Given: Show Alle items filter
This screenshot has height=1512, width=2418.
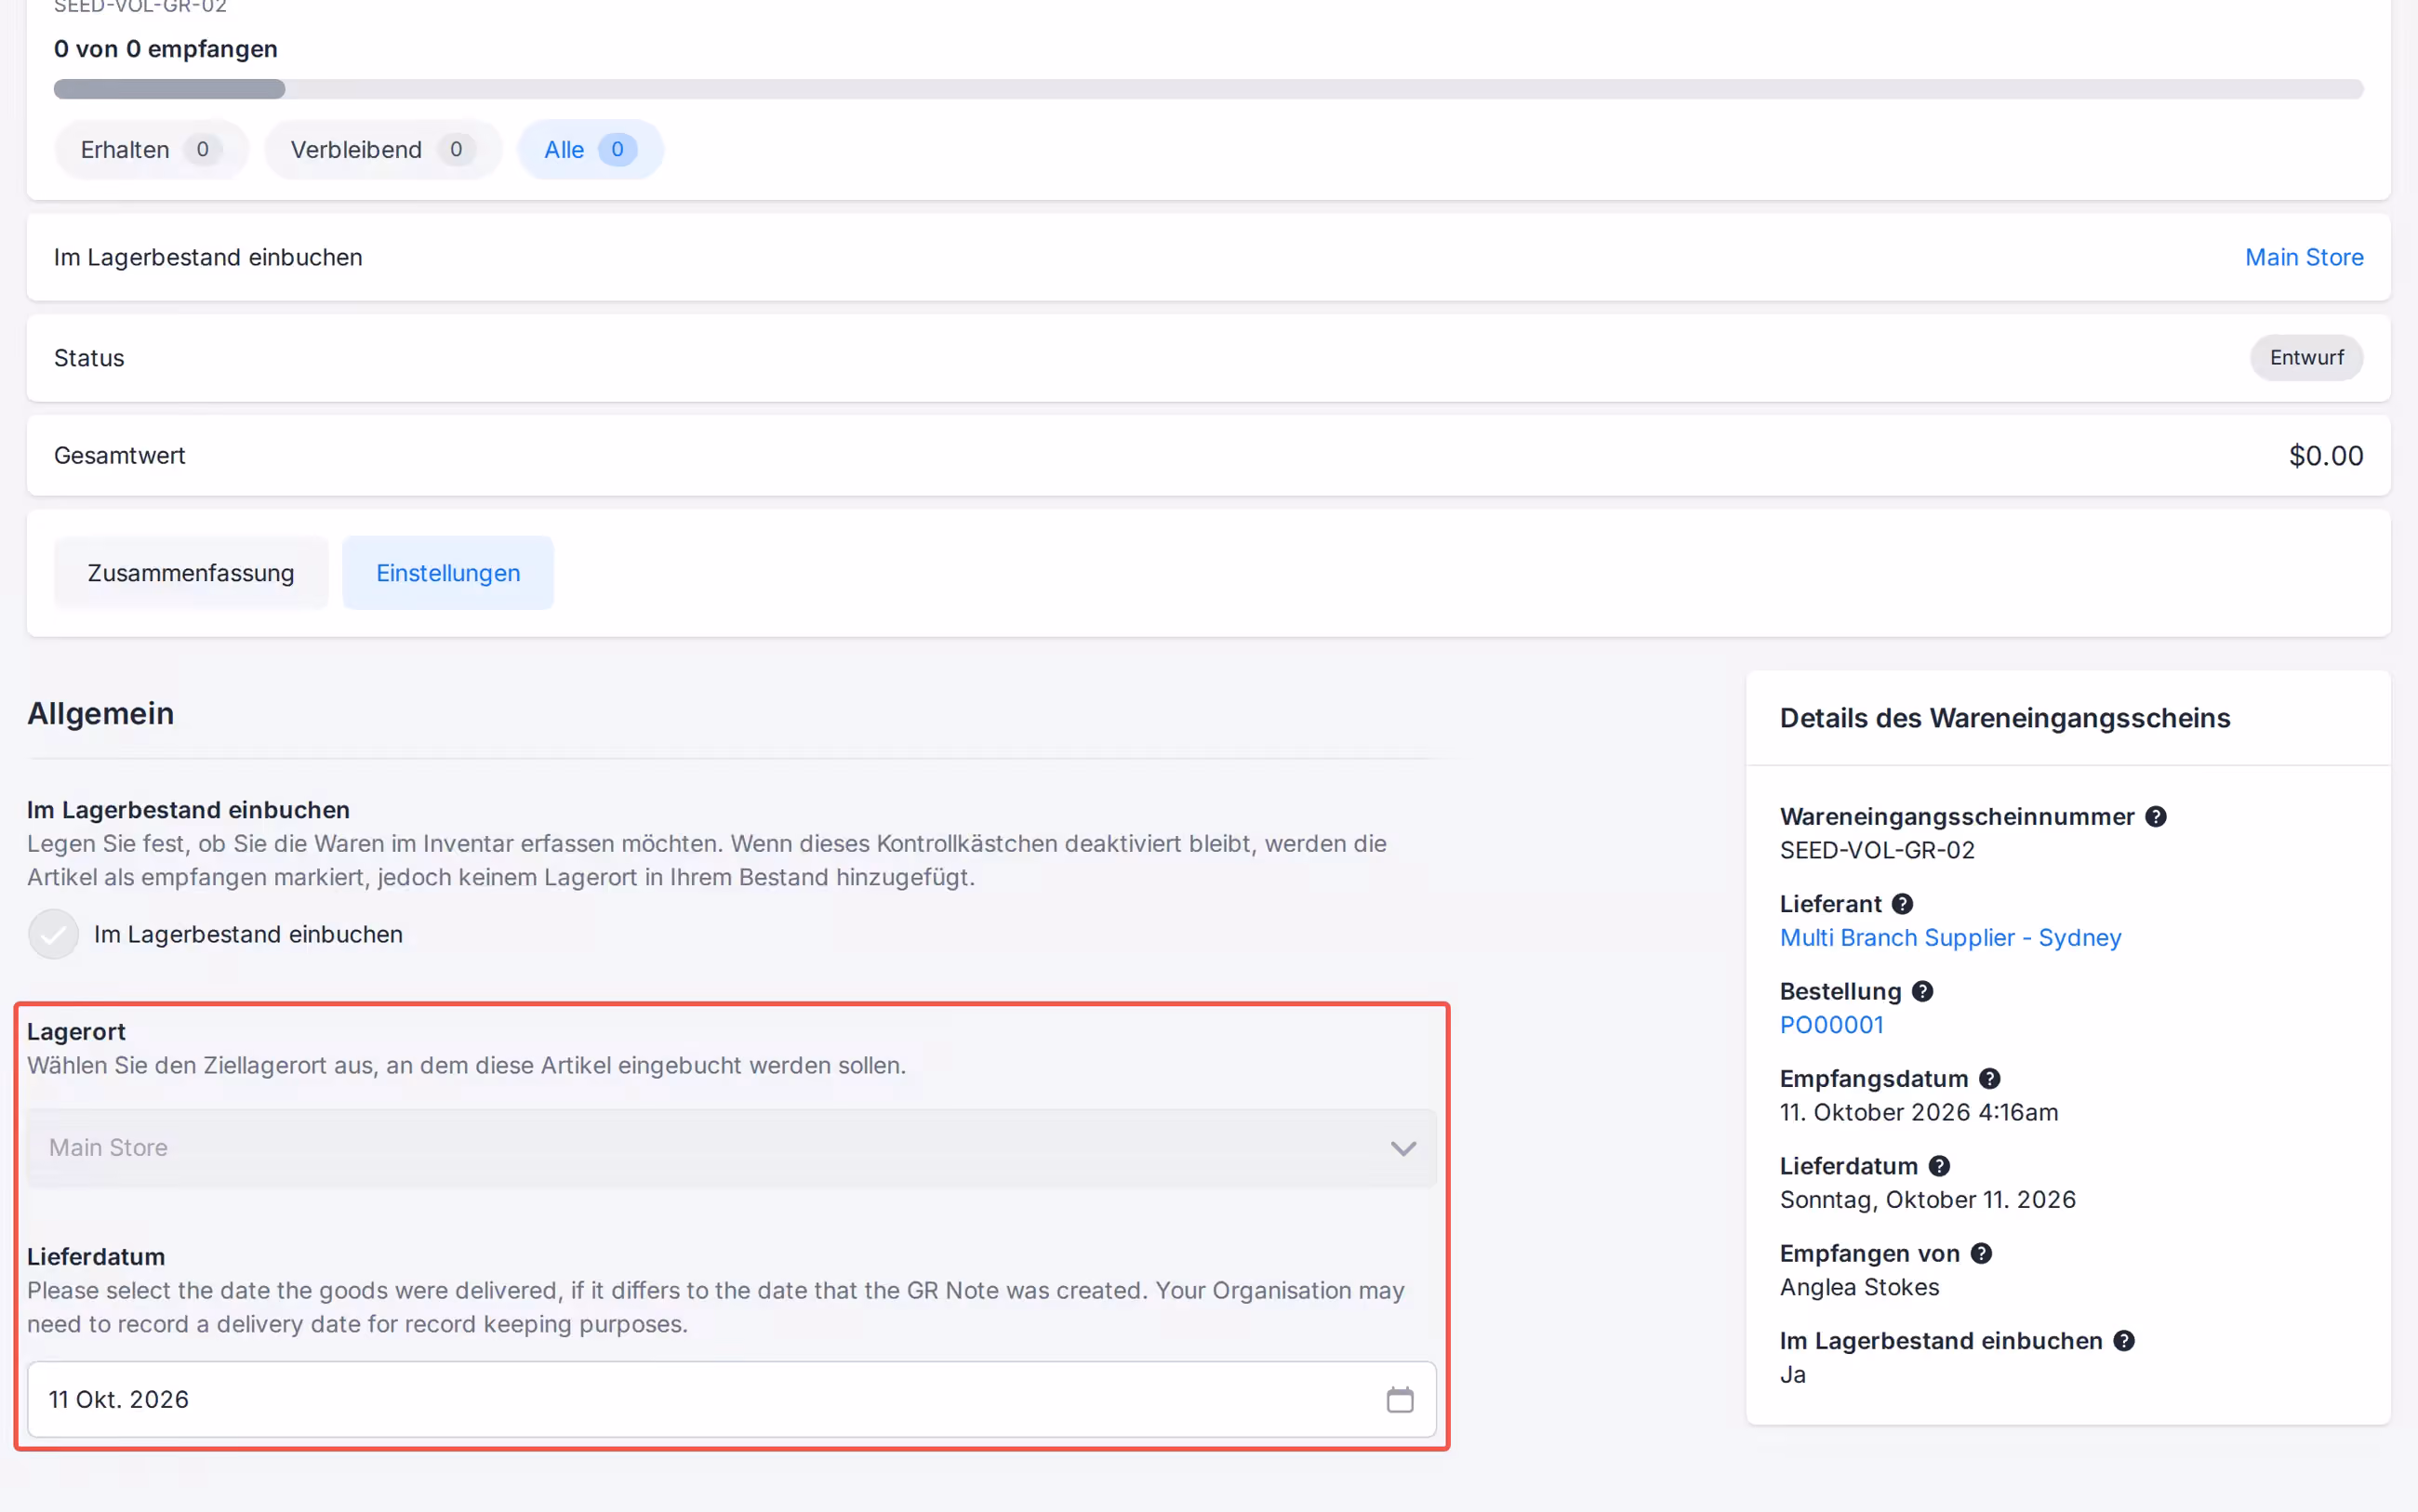Looking at the screenshot, I should coord(590,150).
